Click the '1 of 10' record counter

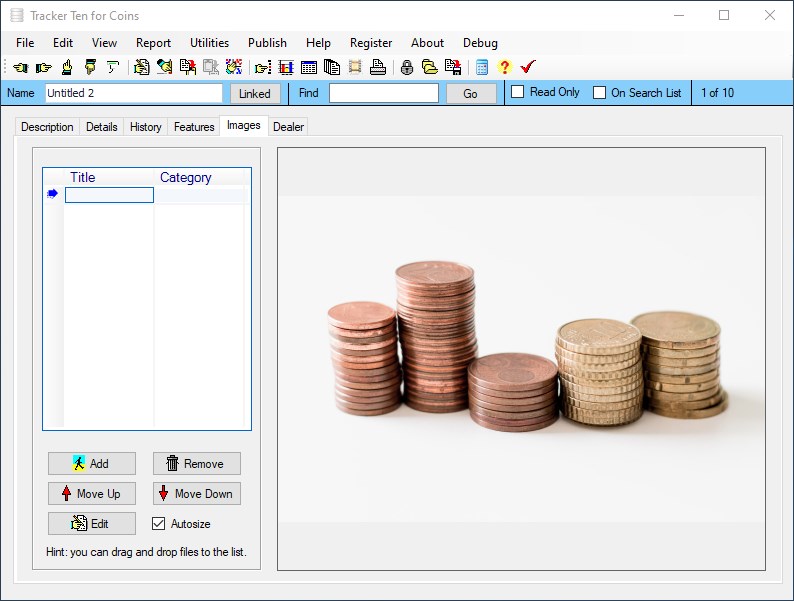click(717, 93)
